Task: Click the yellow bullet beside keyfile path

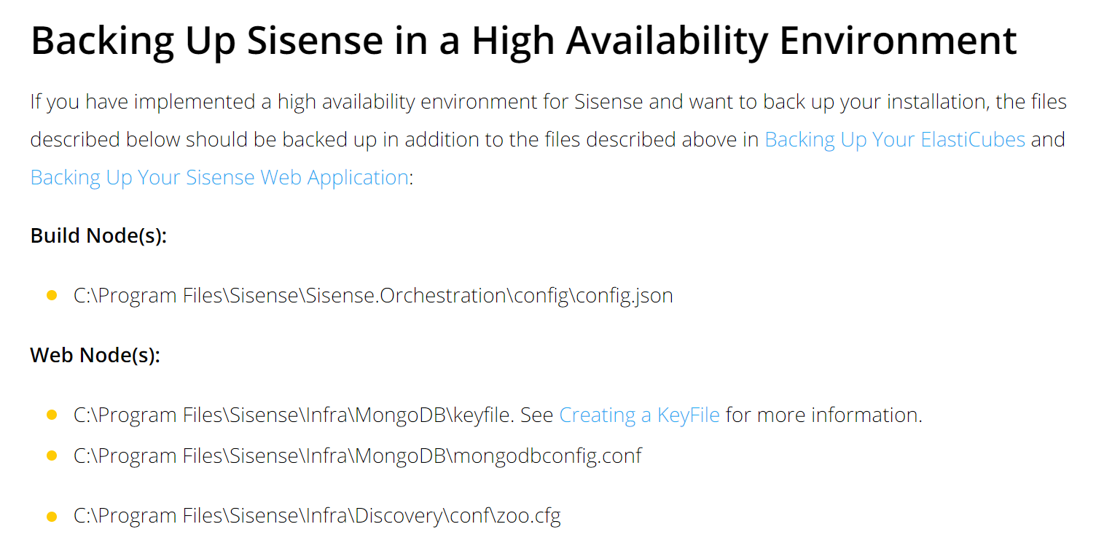Action: pos(51,415)
